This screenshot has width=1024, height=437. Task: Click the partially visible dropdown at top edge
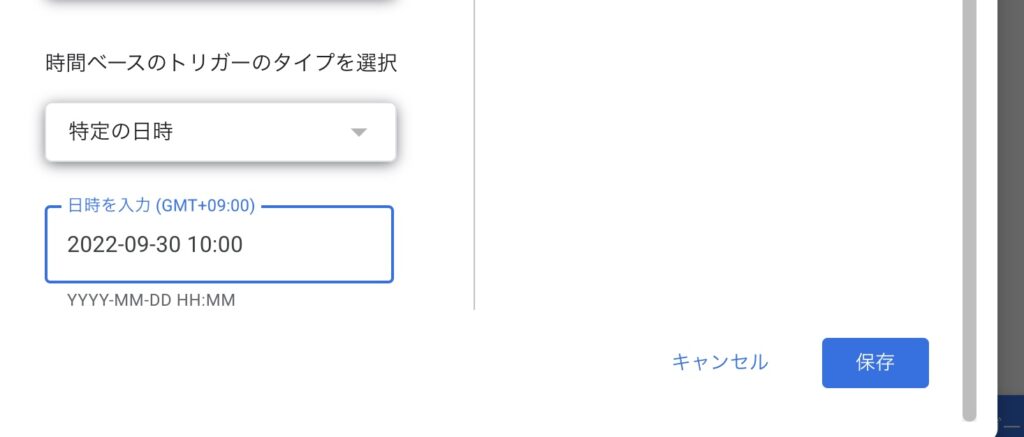pyautogui.click(x=220, y=8)
